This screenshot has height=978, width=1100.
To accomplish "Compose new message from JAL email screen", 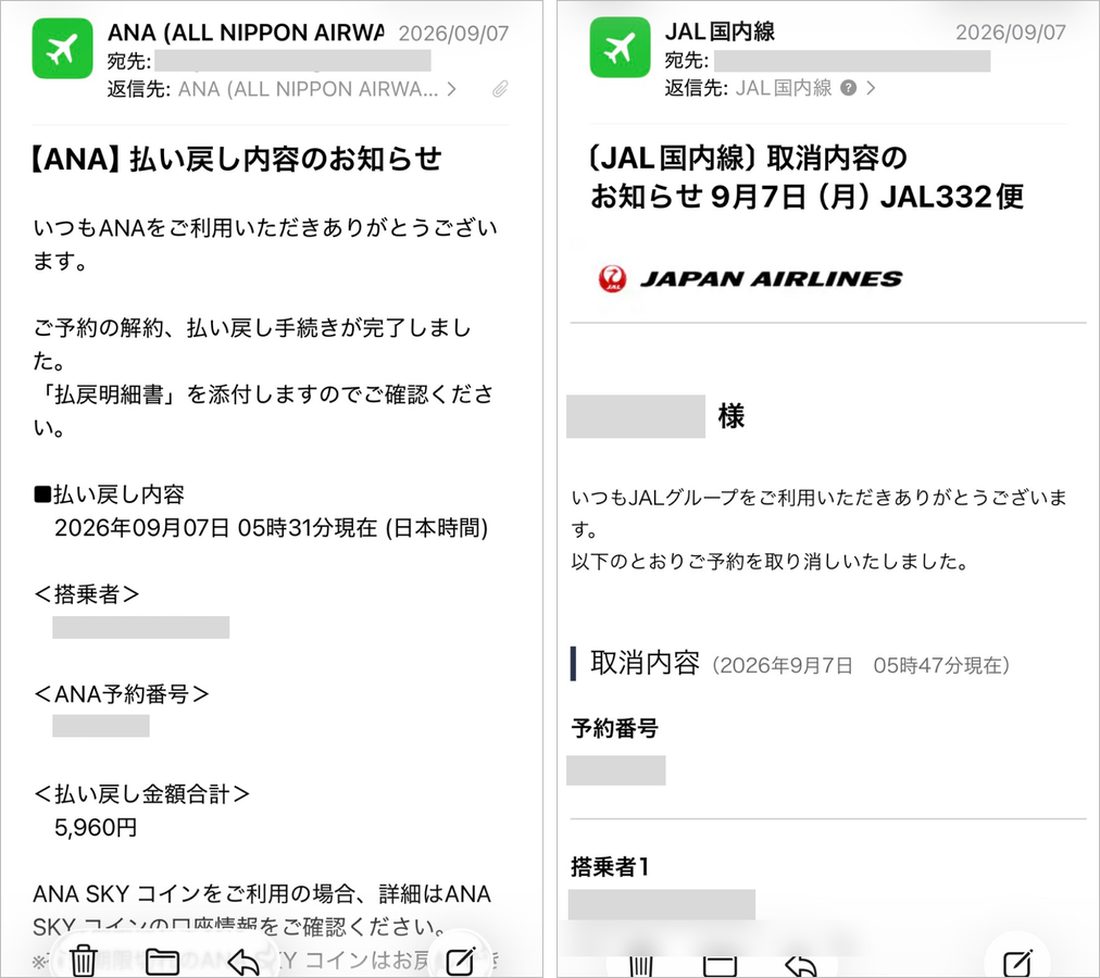I will click(x=1017, y=962).
